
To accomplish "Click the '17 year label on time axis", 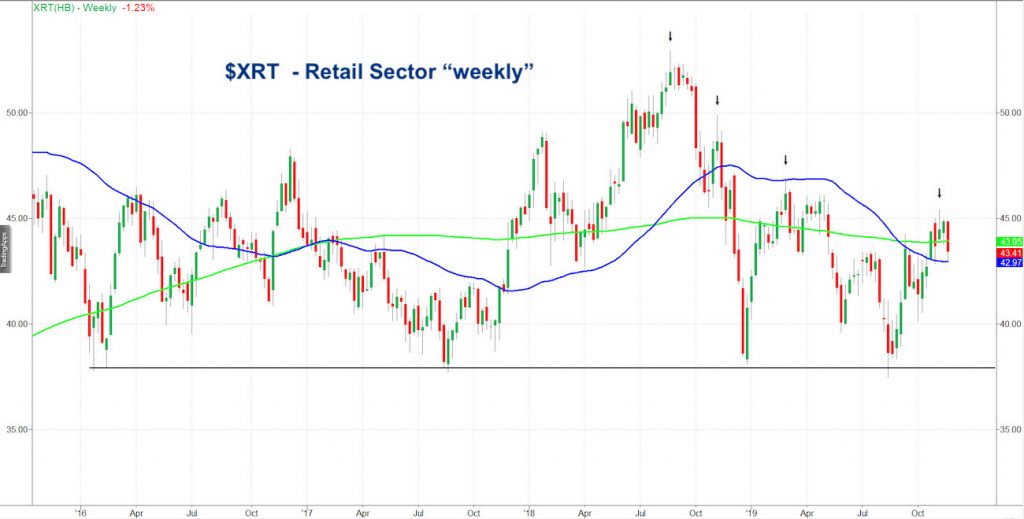I will point(307,511).
